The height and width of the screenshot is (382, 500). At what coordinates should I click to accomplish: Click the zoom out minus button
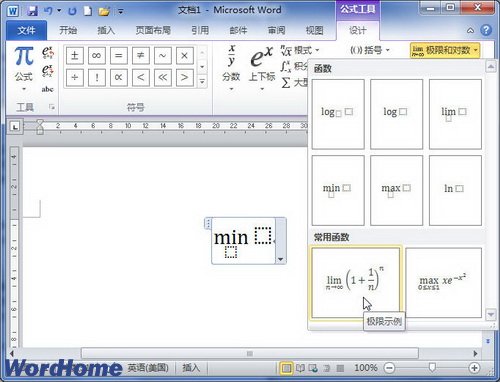389,368
